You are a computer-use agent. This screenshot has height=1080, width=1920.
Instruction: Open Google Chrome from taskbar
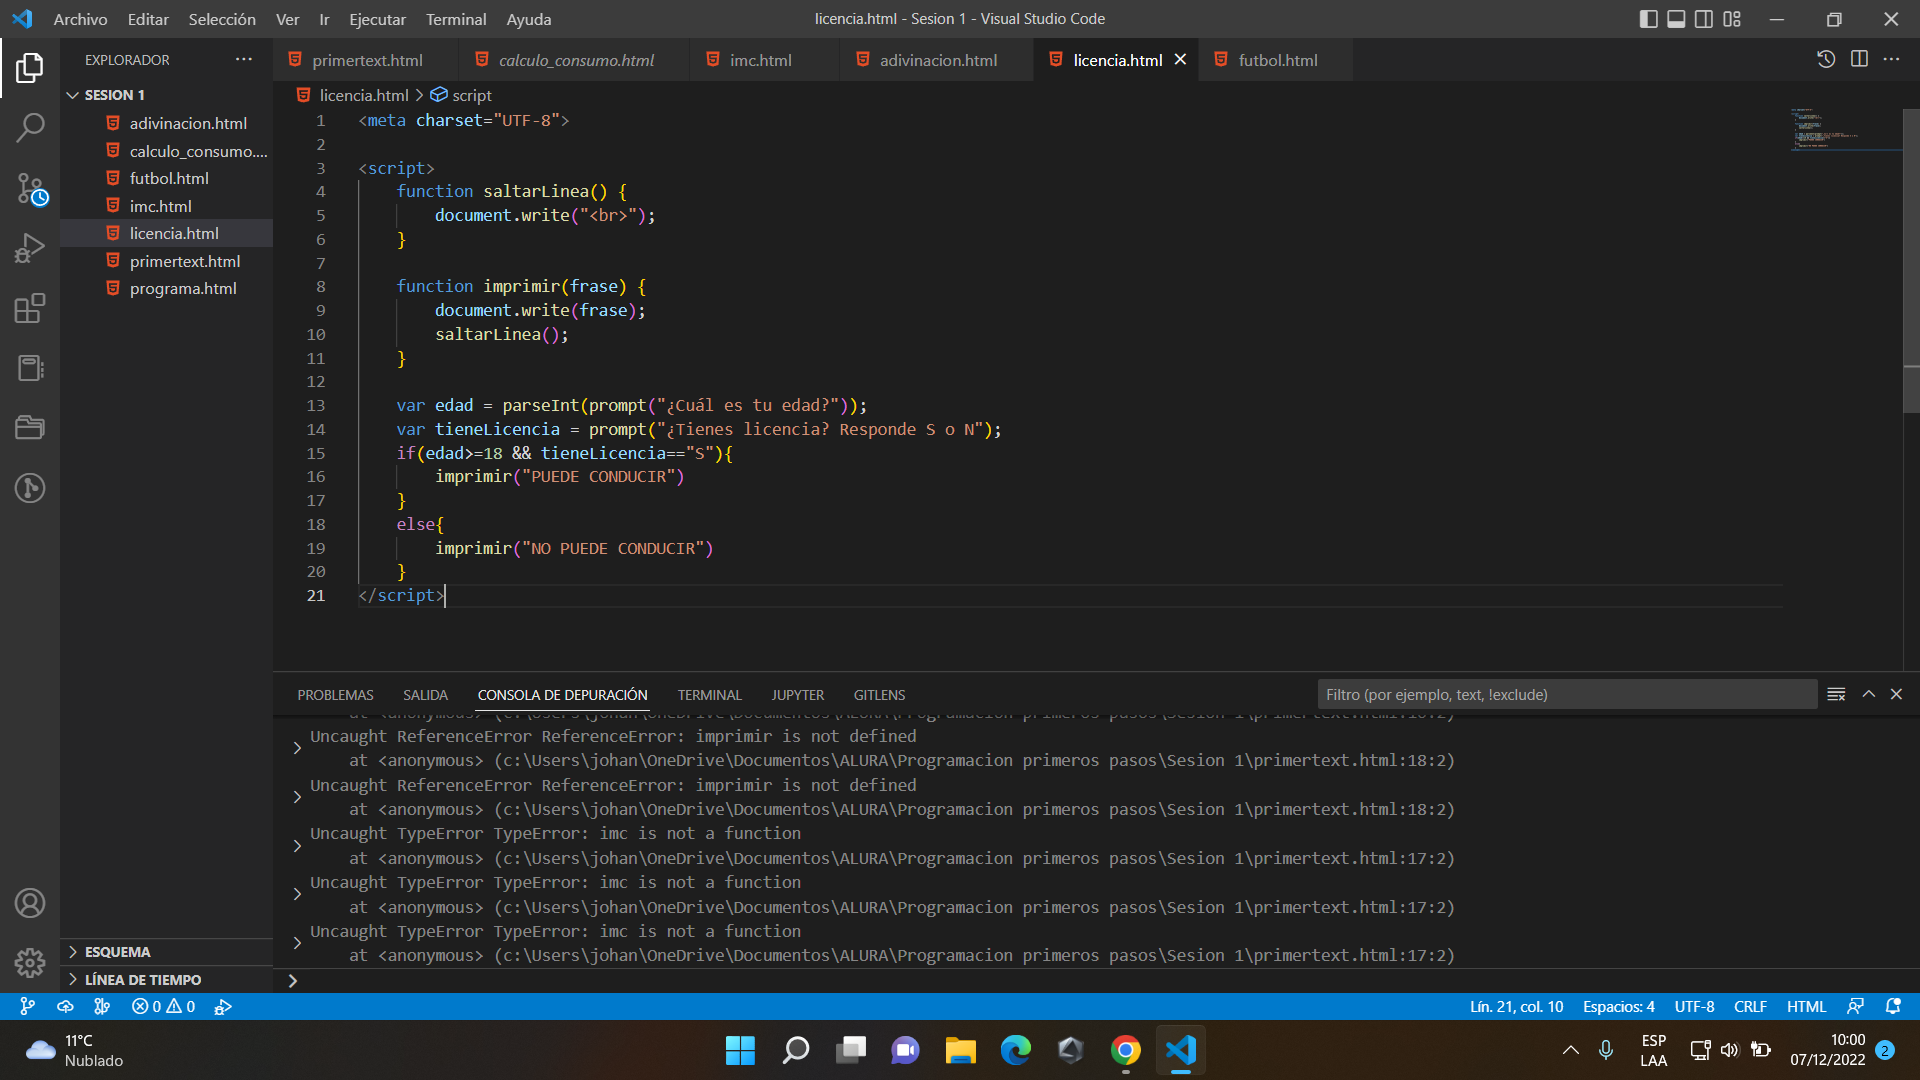(1125, 1050)
